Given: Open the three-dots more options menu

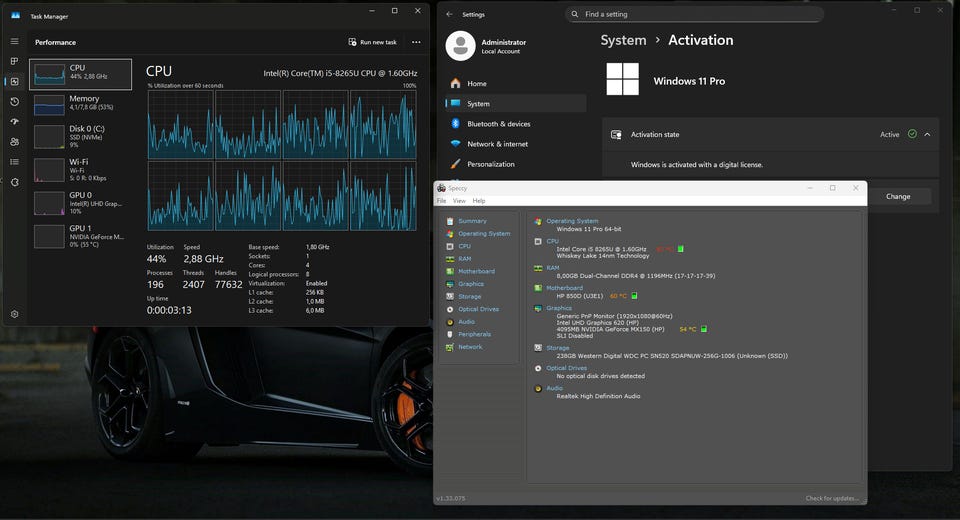Looking at the screenshot, I should (x=416, y=42).
